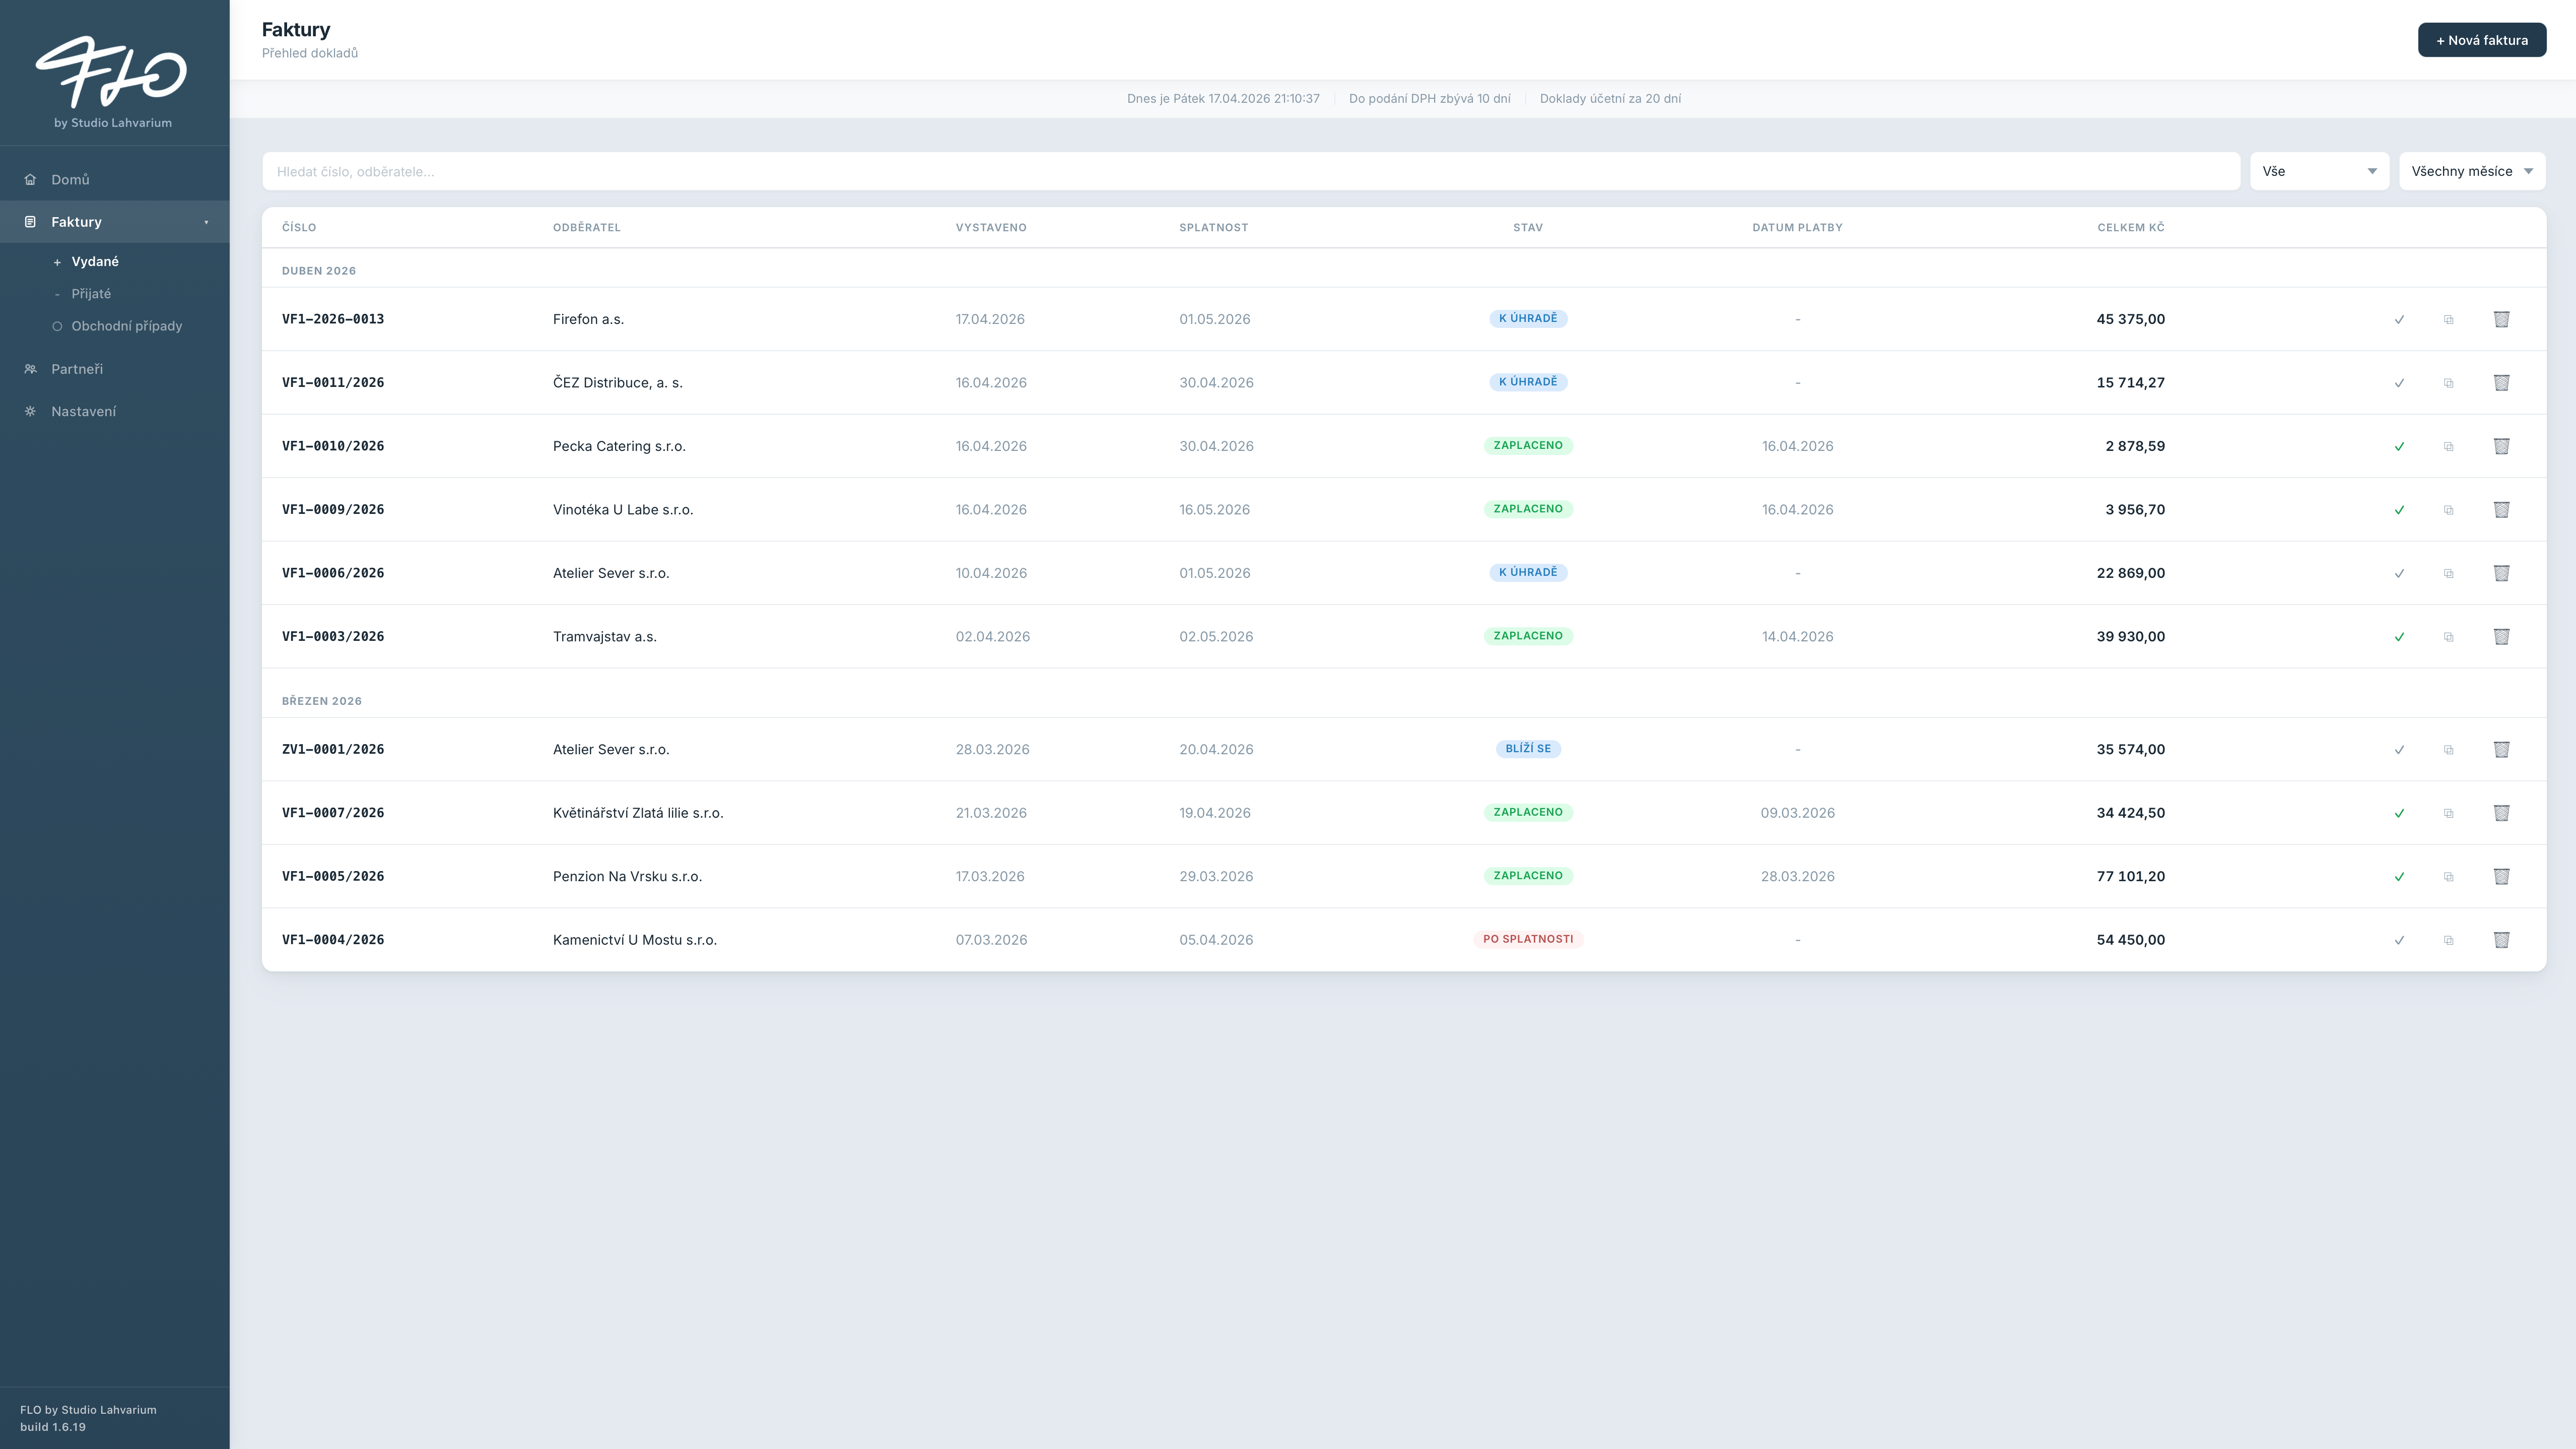Viewport: 2576px width, 1449px height.
Task: Mark Kamenictví U Mostu invoice as paid
Action: (x=2399, y=940)
